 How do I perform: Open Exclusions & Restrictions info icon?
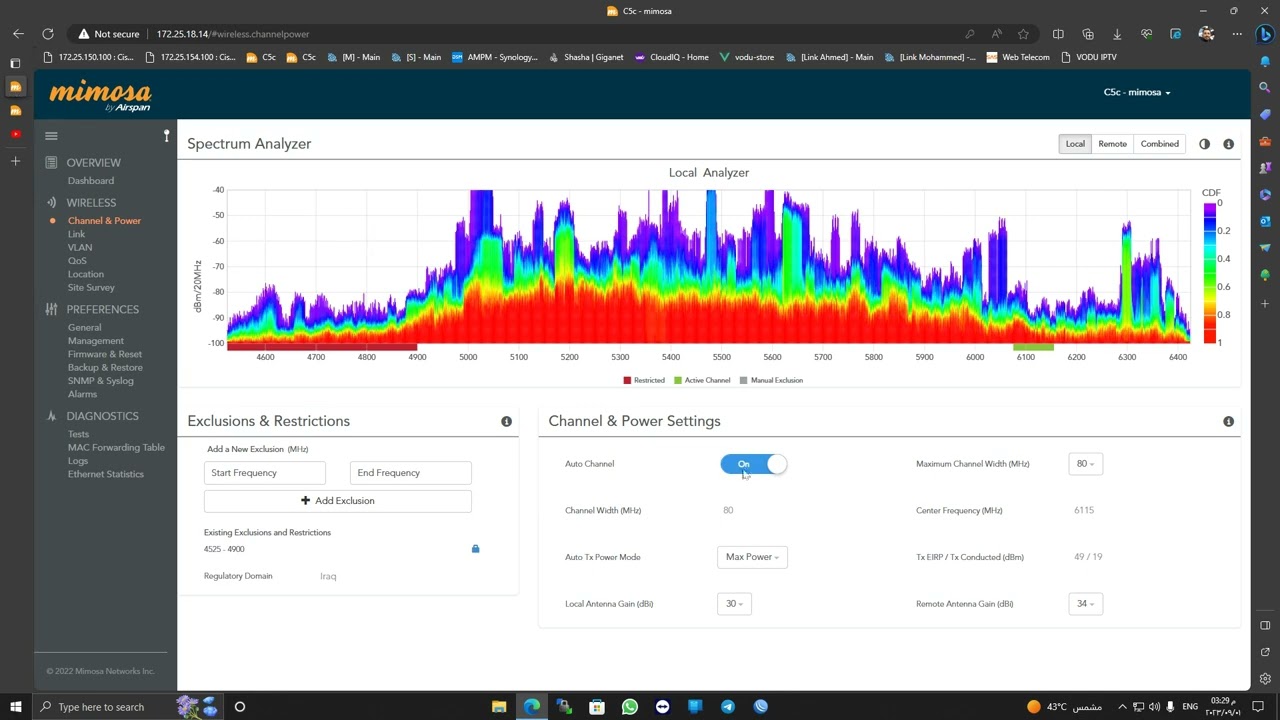[506, 422]
